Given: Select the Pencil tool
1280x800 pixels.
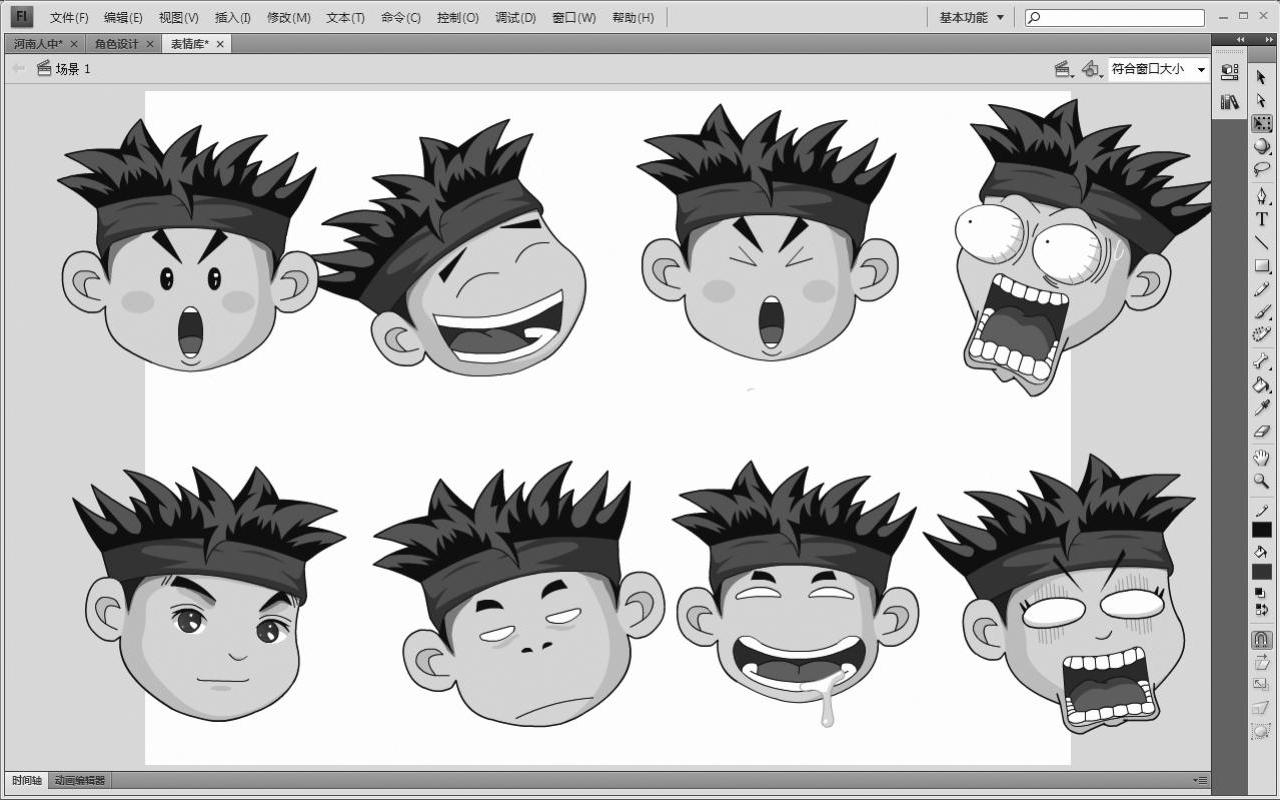Looking at the screenshot, I should tap(1261, 289).
